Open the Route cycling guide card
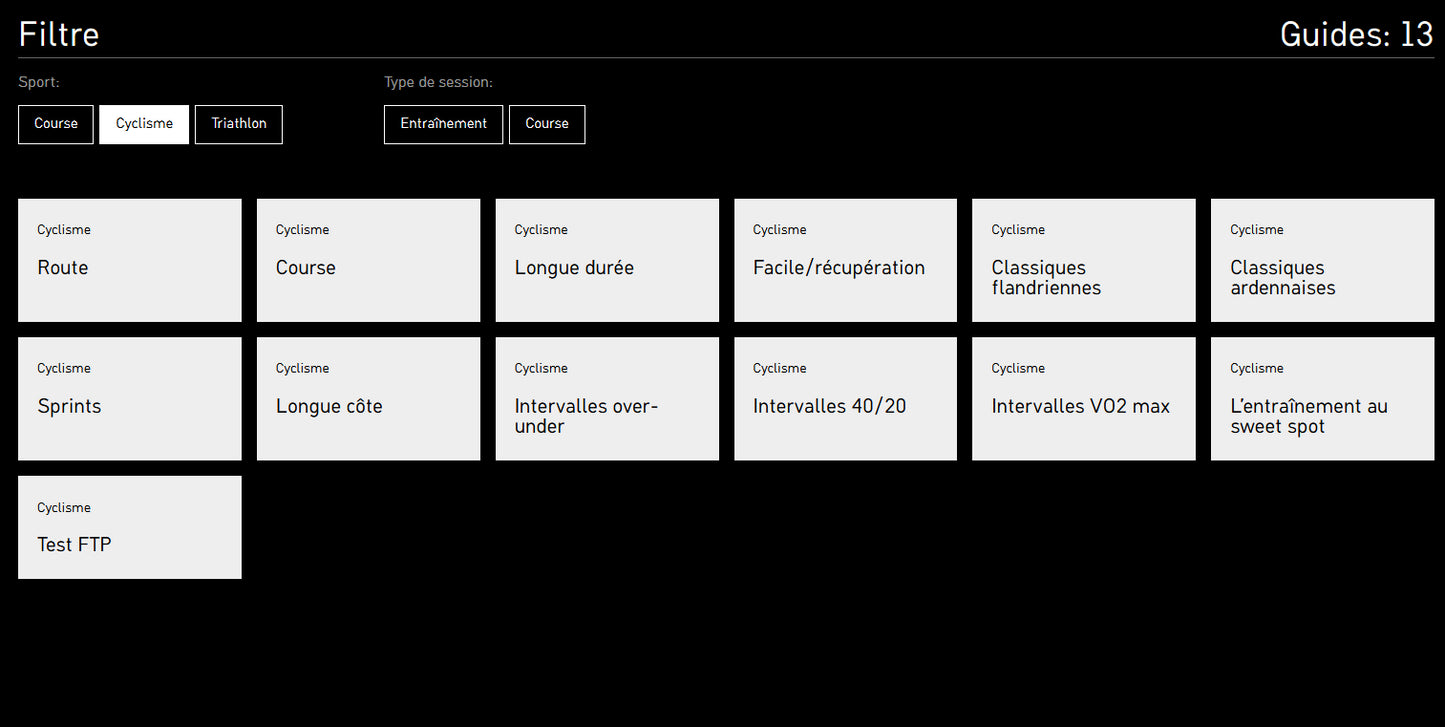This screenshot has height=727, width=1445. point(130,260)
